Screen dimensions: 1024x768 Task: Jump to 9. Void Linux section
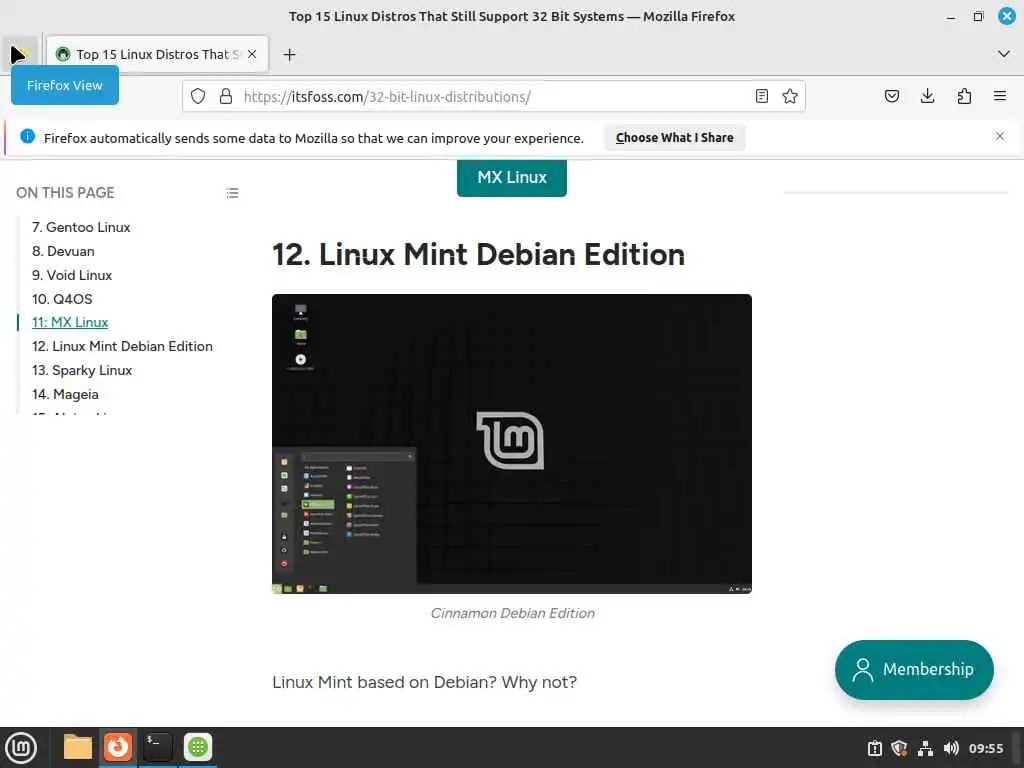click(72, 276)
